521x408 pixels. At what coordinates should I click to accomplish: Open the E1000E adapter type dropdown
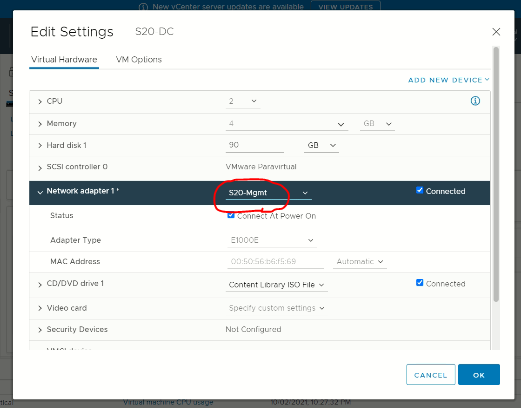pos(272,240)
